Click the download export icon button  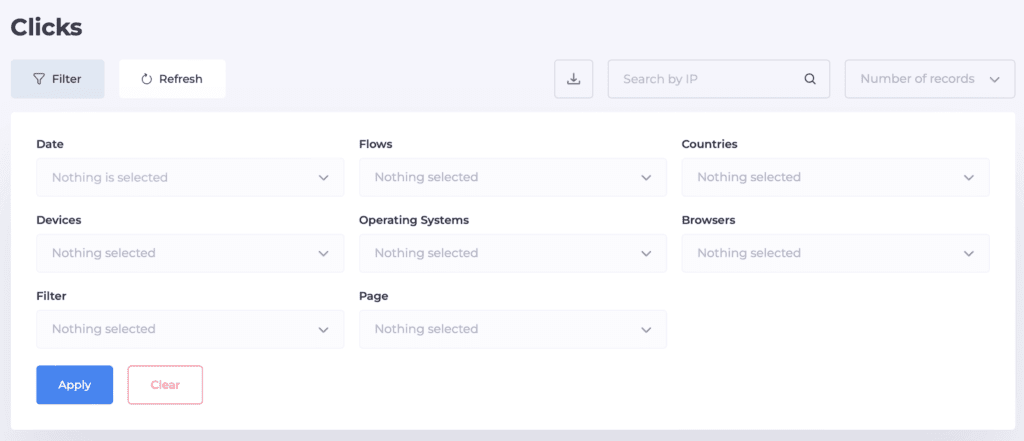point(574,79)
